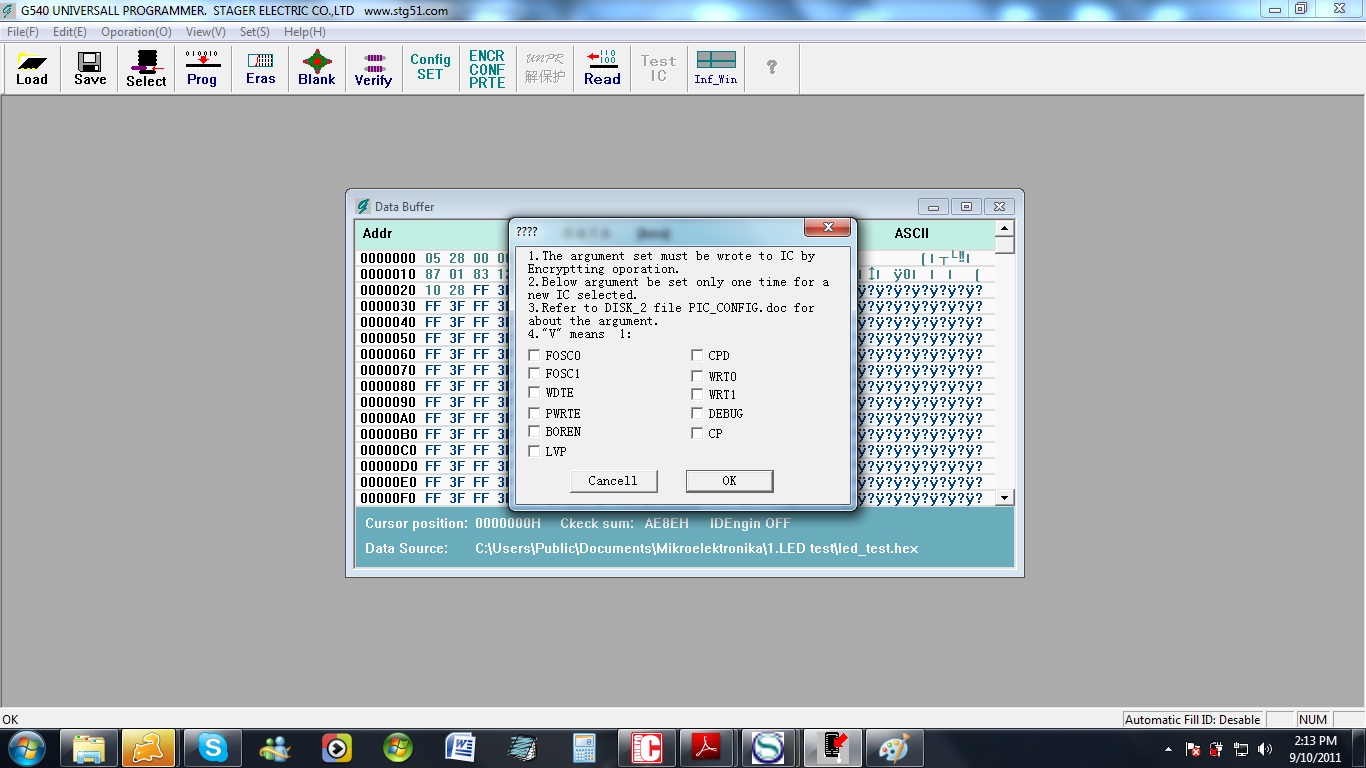The width and height of the screenshot is (1366, 768).
Task: Click the Load file toolbar icon
Action: tap(32, 68)
